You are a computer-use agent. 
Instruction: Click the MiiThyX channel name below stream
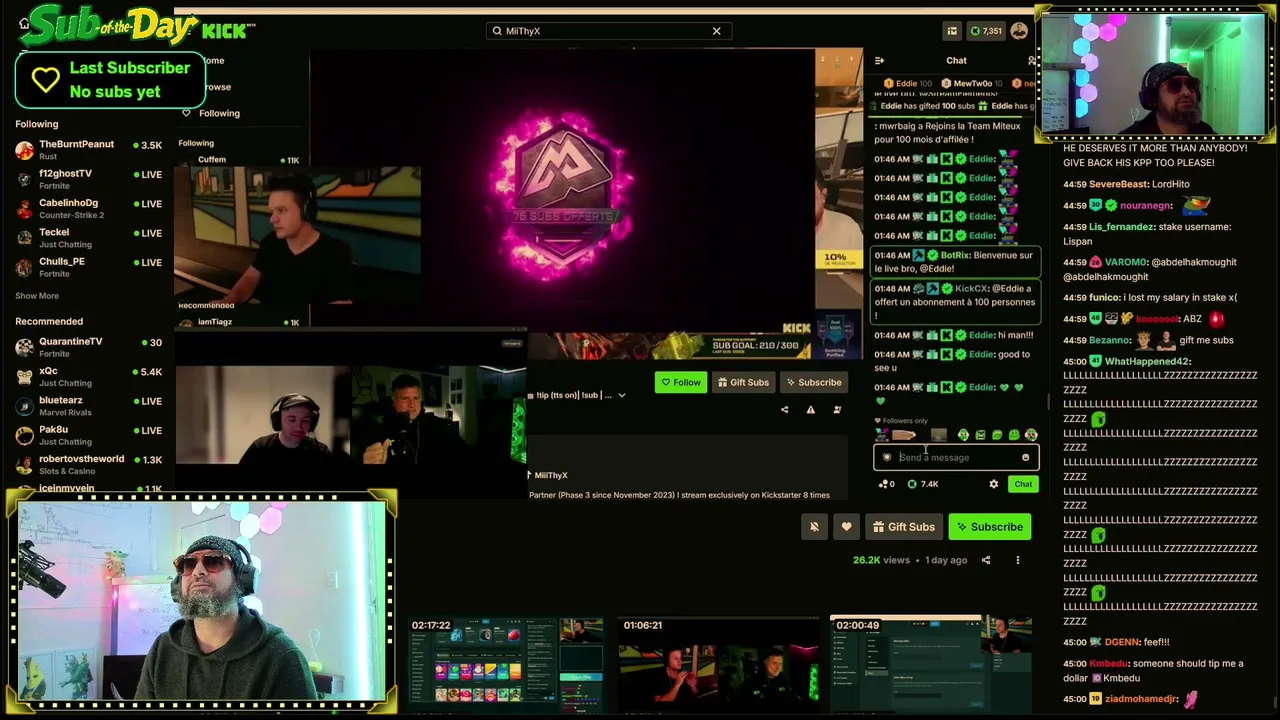[x=551, y=476]
